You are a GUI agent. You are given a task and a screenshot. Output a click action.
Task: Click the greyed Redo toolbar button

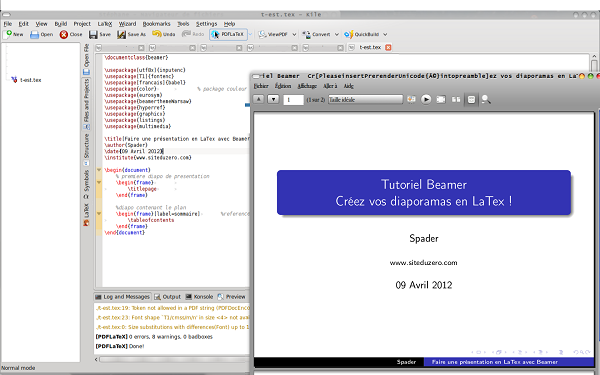(193, 34)
